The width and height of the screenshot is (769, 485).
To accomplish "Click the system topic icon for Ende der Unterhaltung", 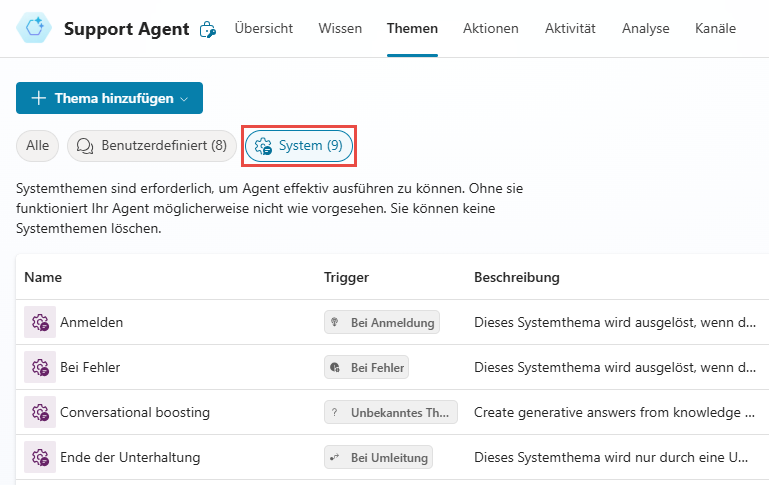I will (x=40, y=458).
